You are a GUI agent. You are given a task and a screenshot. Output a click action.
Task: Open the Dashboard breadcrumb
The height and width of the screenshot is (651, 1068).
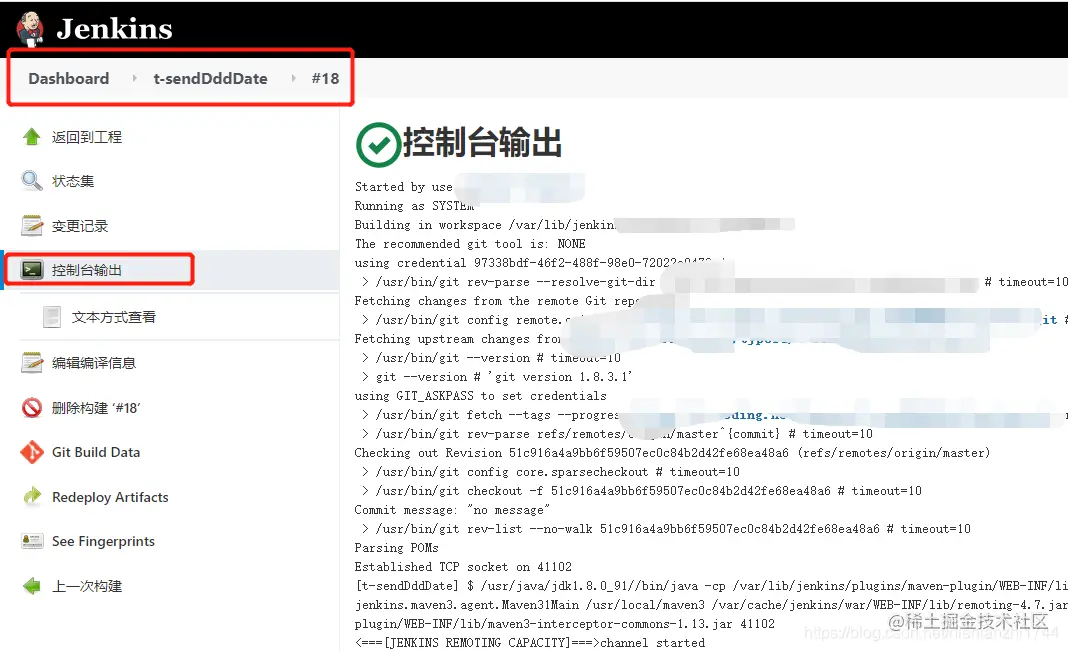tap(69, 78)
